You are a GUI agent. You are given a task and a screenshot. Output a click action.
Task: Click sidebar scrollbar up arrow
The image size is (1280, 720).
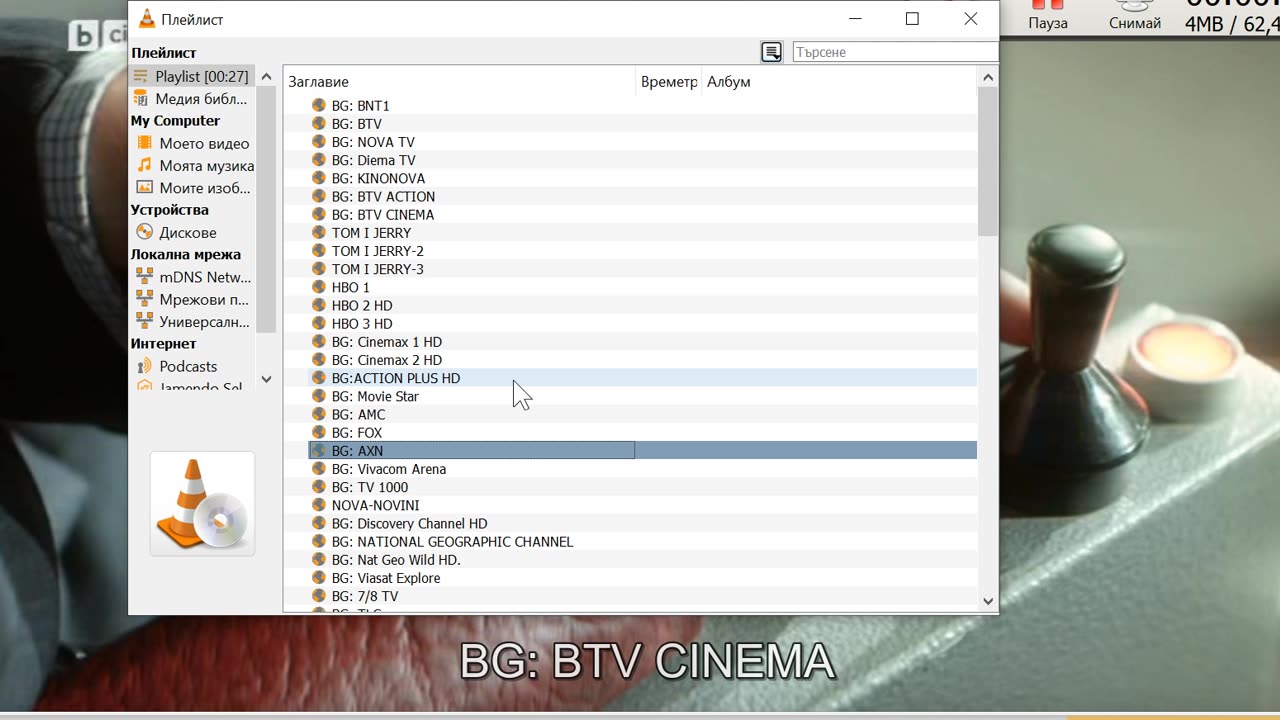266,77
